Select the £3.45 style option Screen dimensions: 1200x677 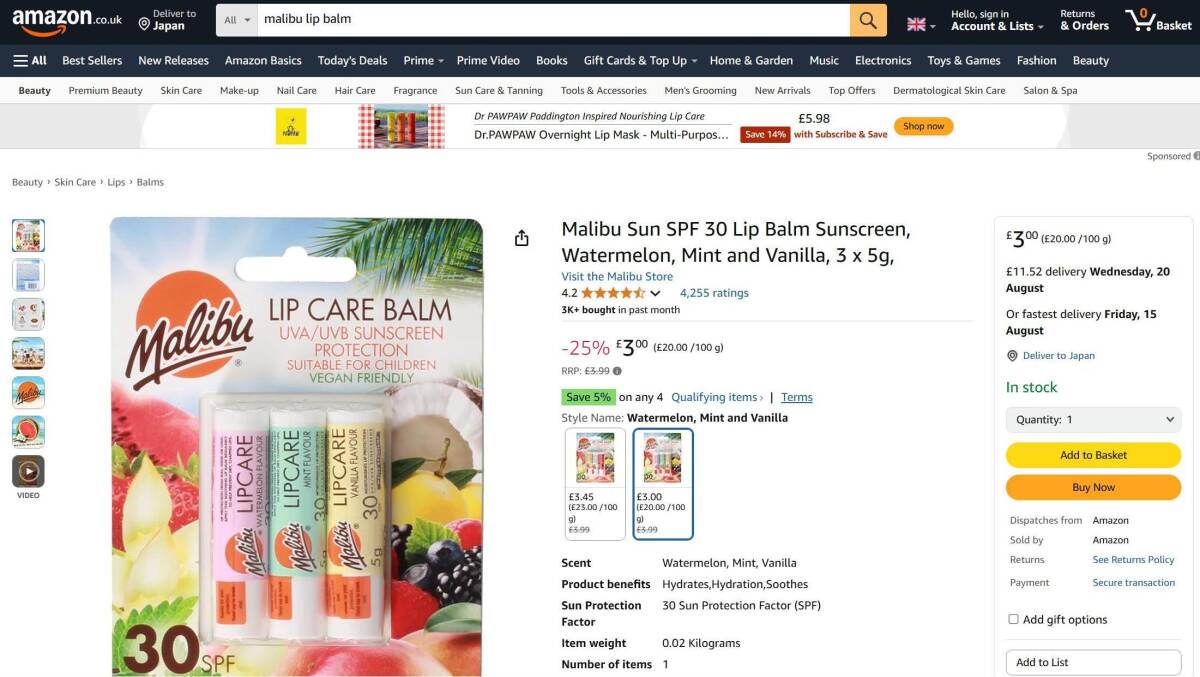tap(595, 484)
